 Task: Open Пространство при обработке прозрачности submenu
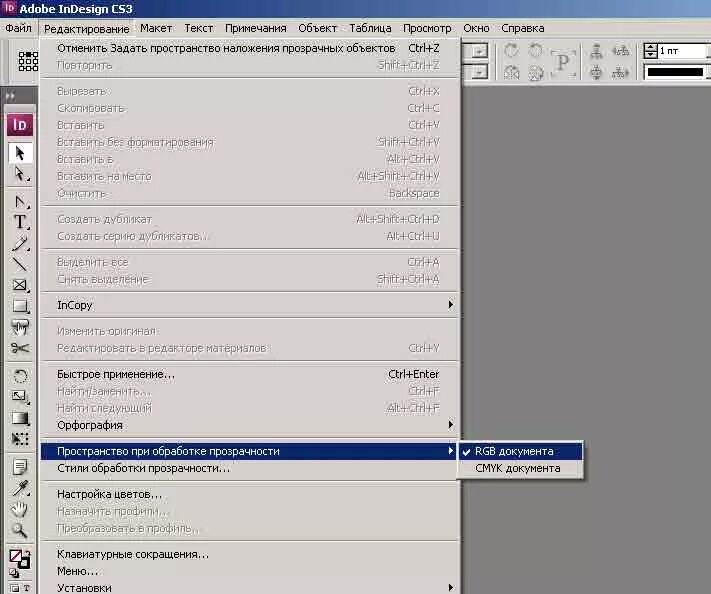tap(250, 451)
